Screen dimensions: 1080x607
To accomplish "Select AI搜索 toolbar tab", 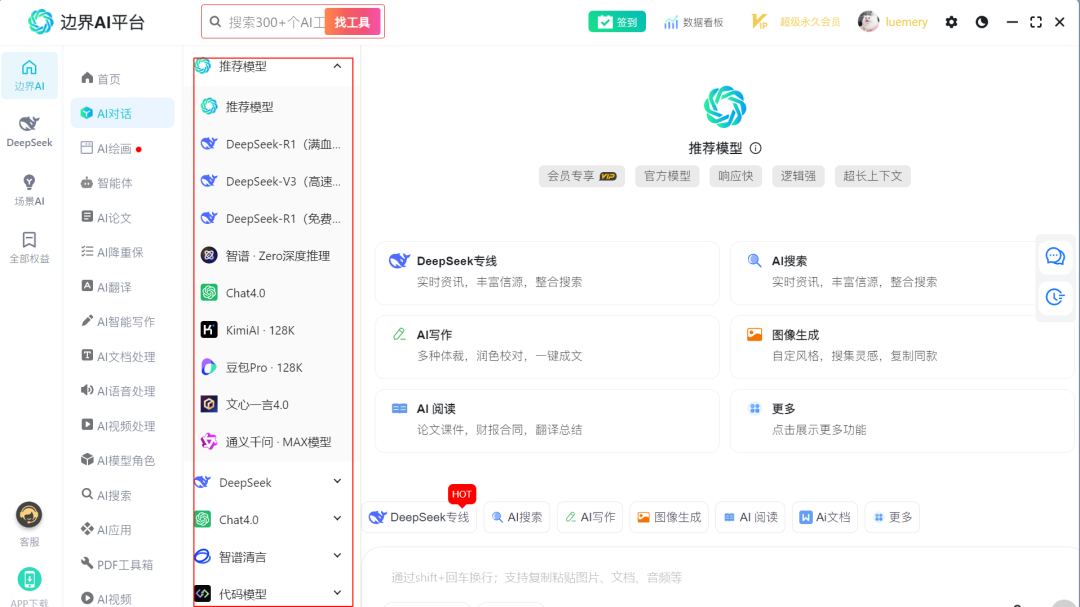I will click(x=517, y=517).
